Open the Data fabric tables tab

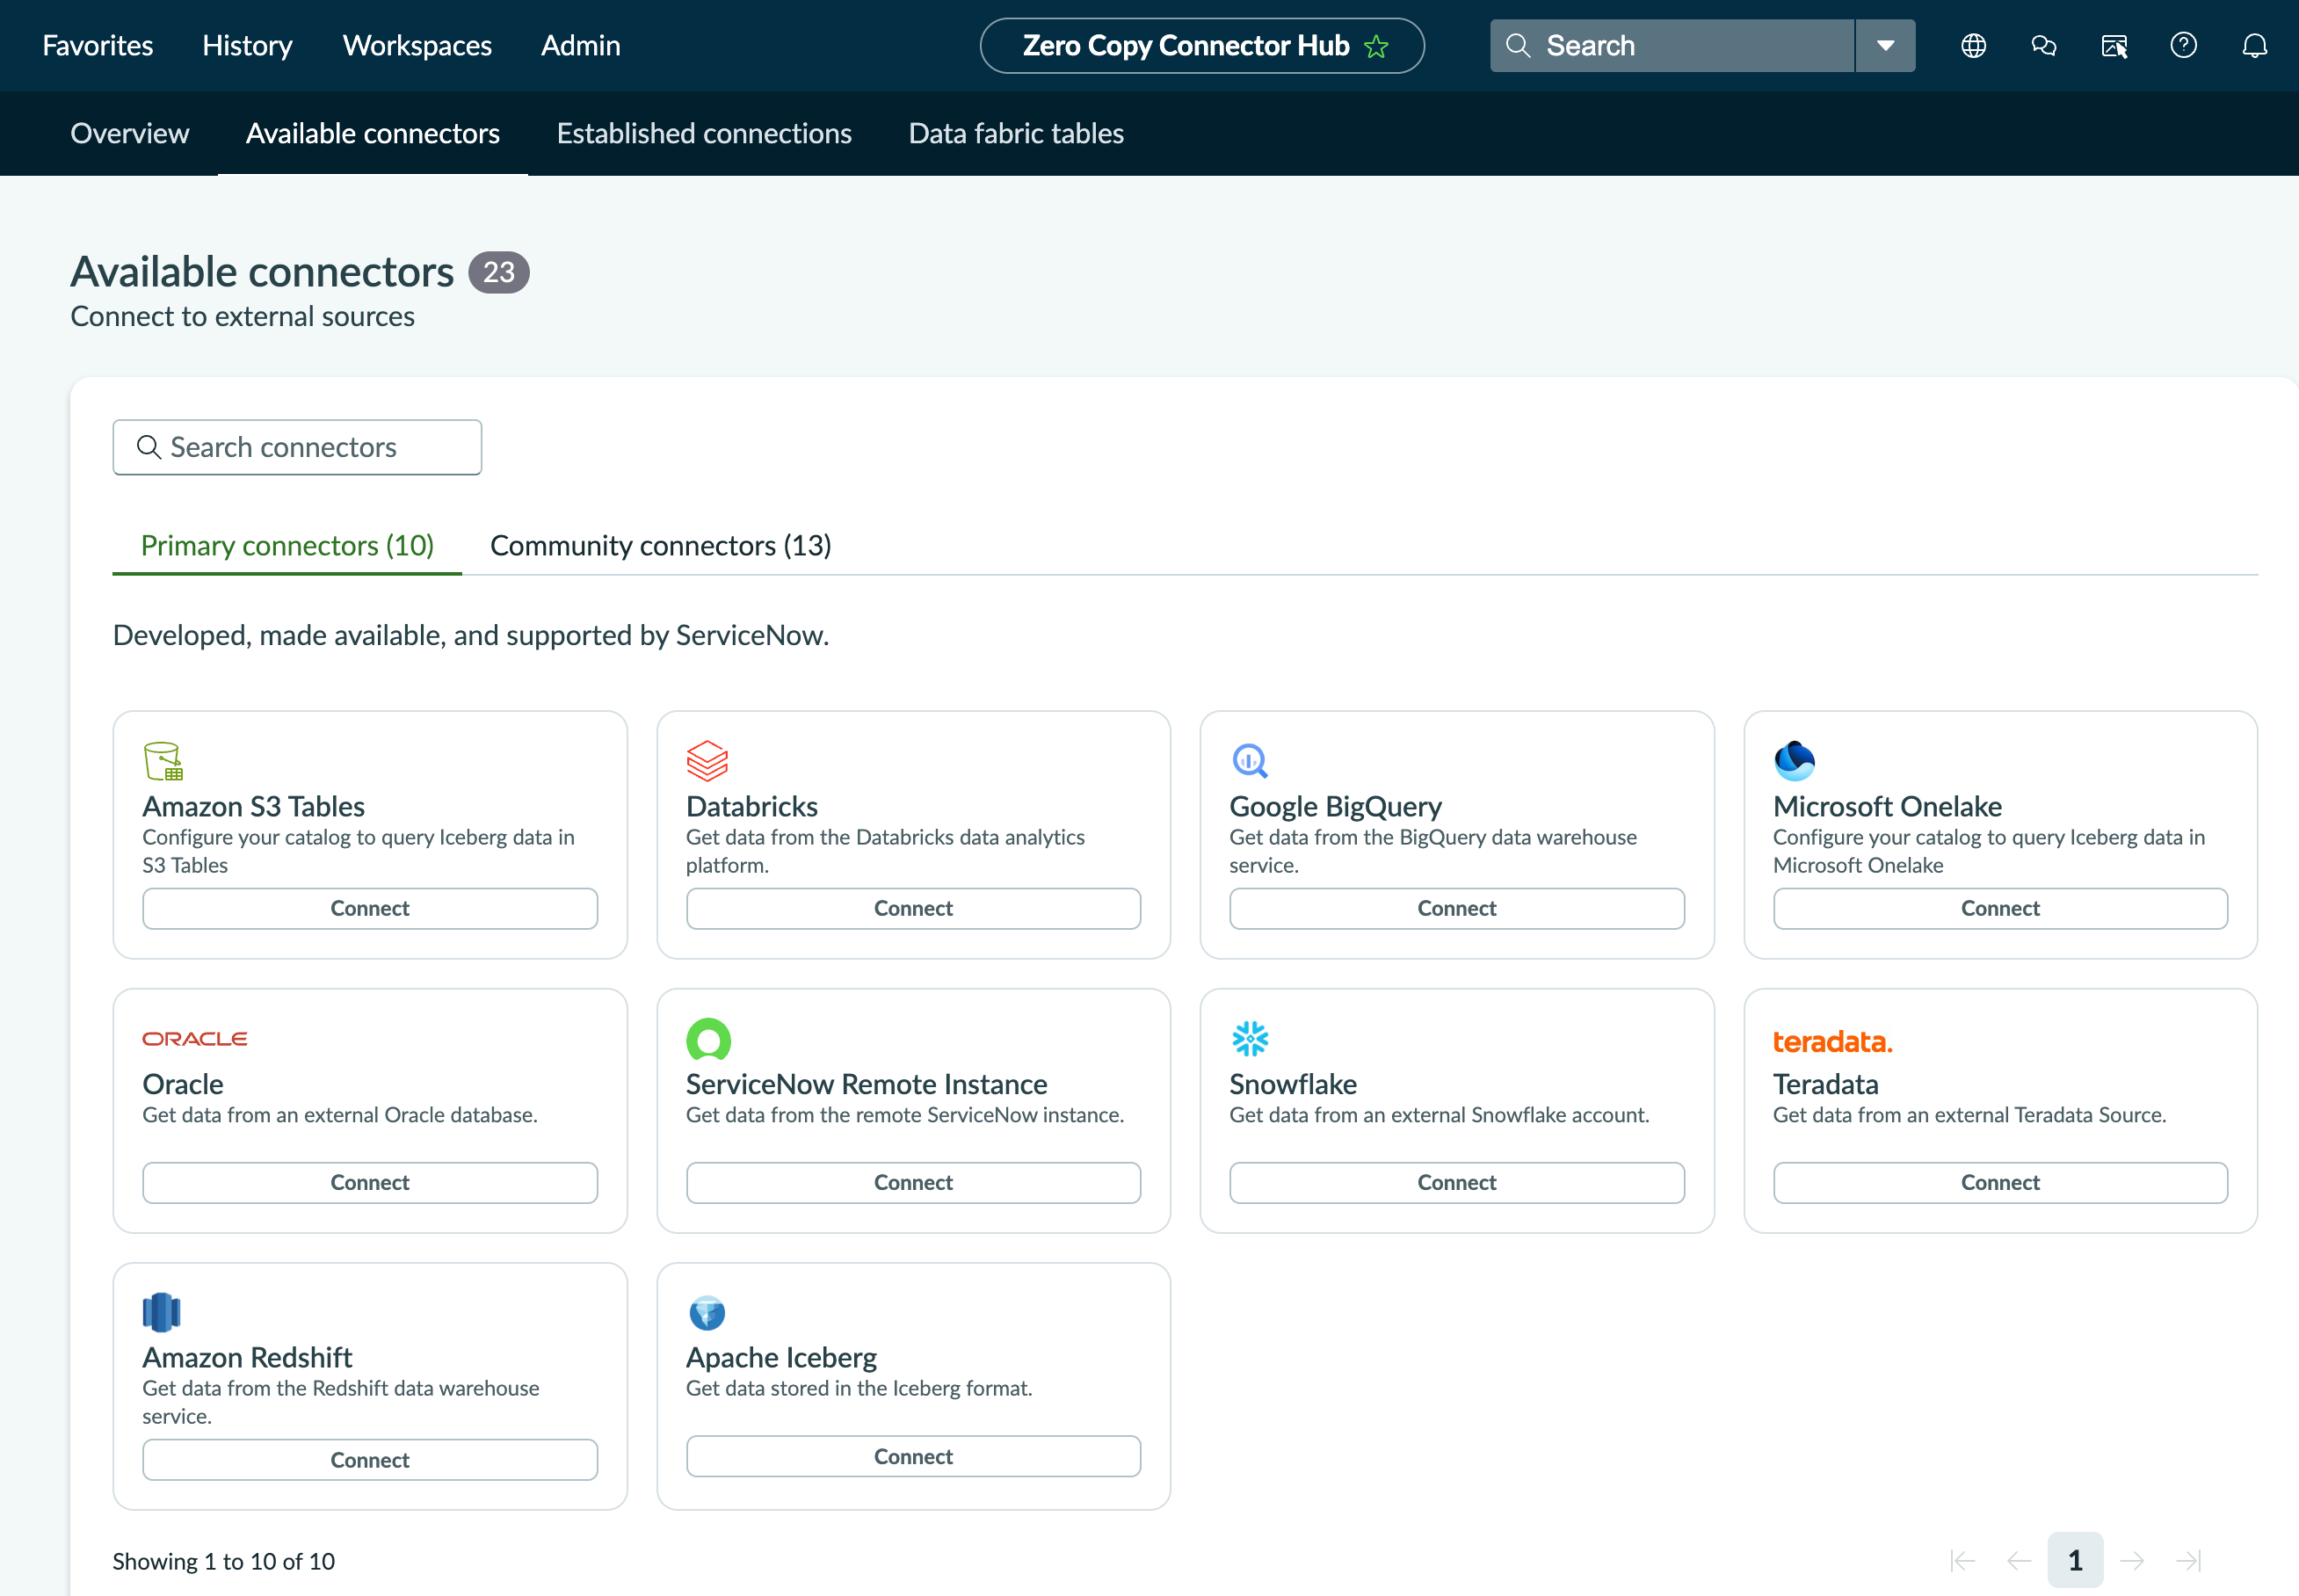[1016, 133]
